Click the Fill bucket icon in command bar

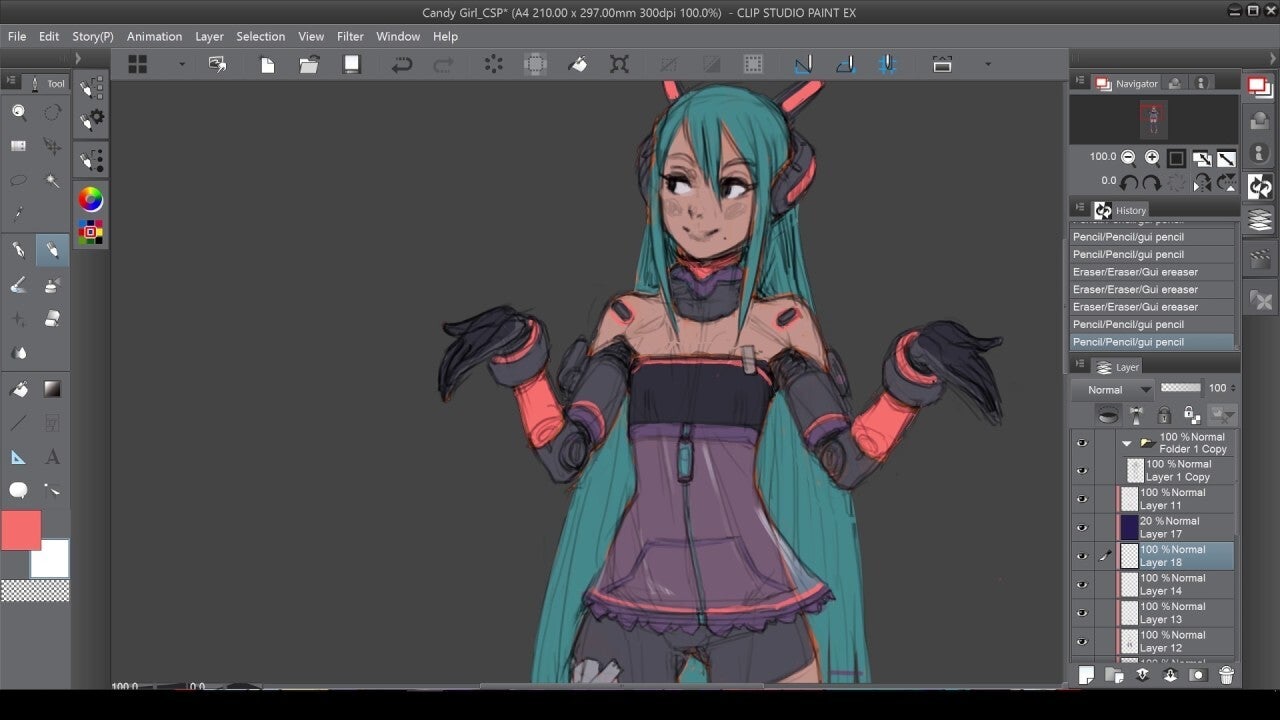click(x=578, y=64)
